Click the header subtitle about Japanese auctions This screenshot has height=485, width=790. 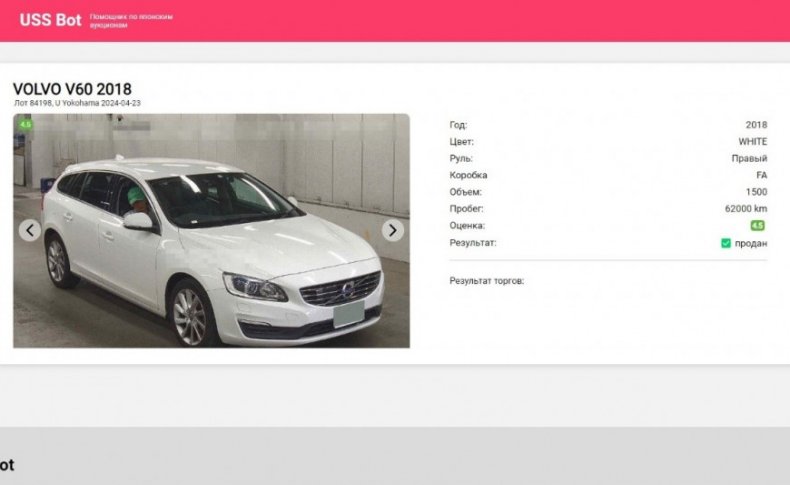point(131,21)
